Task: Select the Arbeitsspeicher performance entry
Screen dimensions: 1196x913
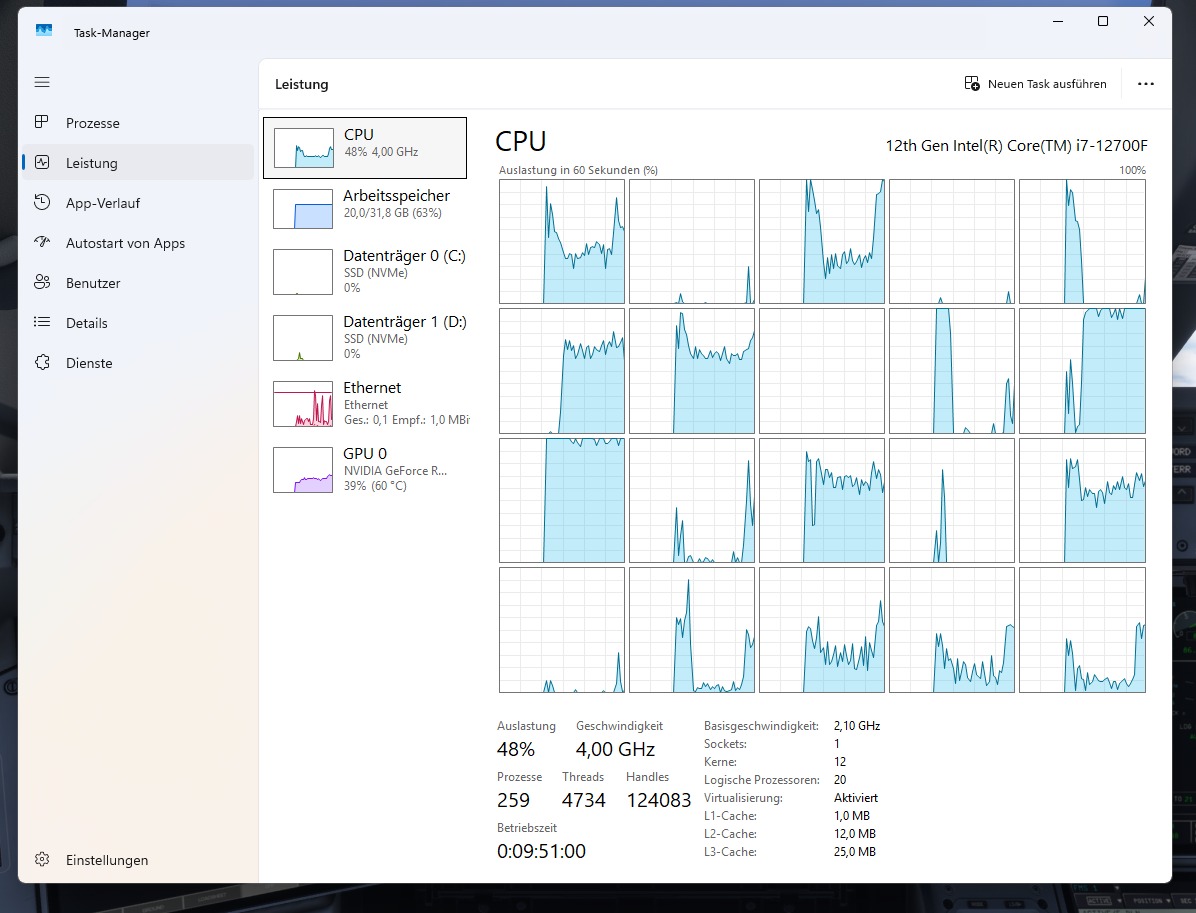Action: (365, 208)
